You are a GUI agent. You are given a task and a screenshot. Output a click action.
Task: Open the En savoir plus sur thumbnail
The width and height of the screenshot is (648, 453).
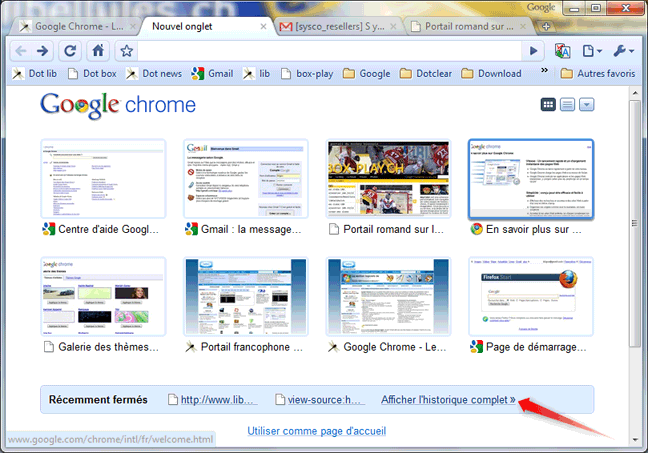coord(531,179)
